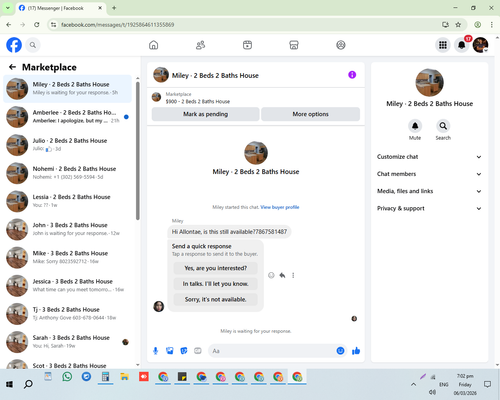Expand the Chat members section
The height and width of the screenshot is (400, 500).
(429, 174)
